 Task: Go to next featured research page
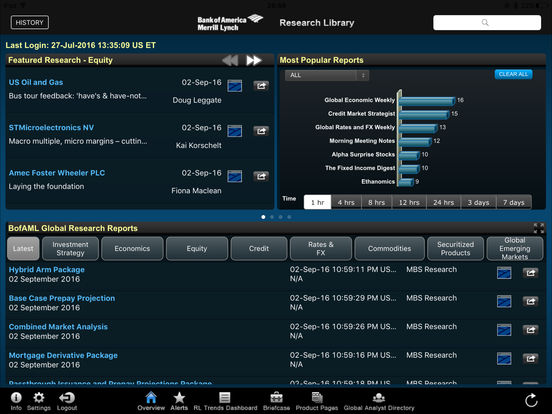(254, 60)
